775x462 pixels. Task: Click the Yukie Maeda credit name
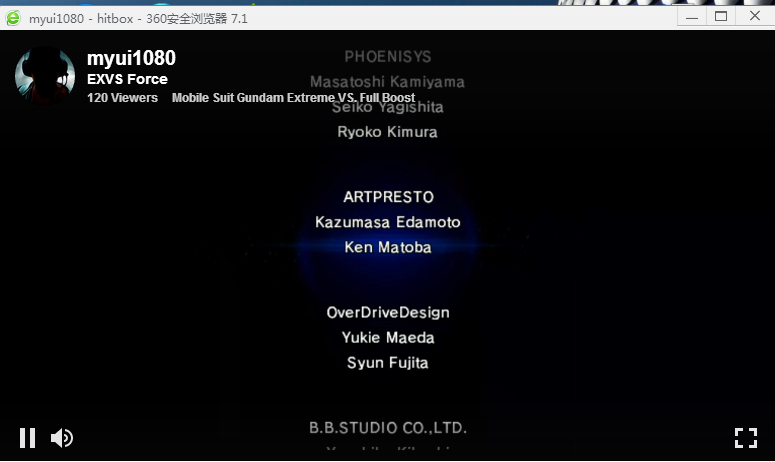click(388, 338)
